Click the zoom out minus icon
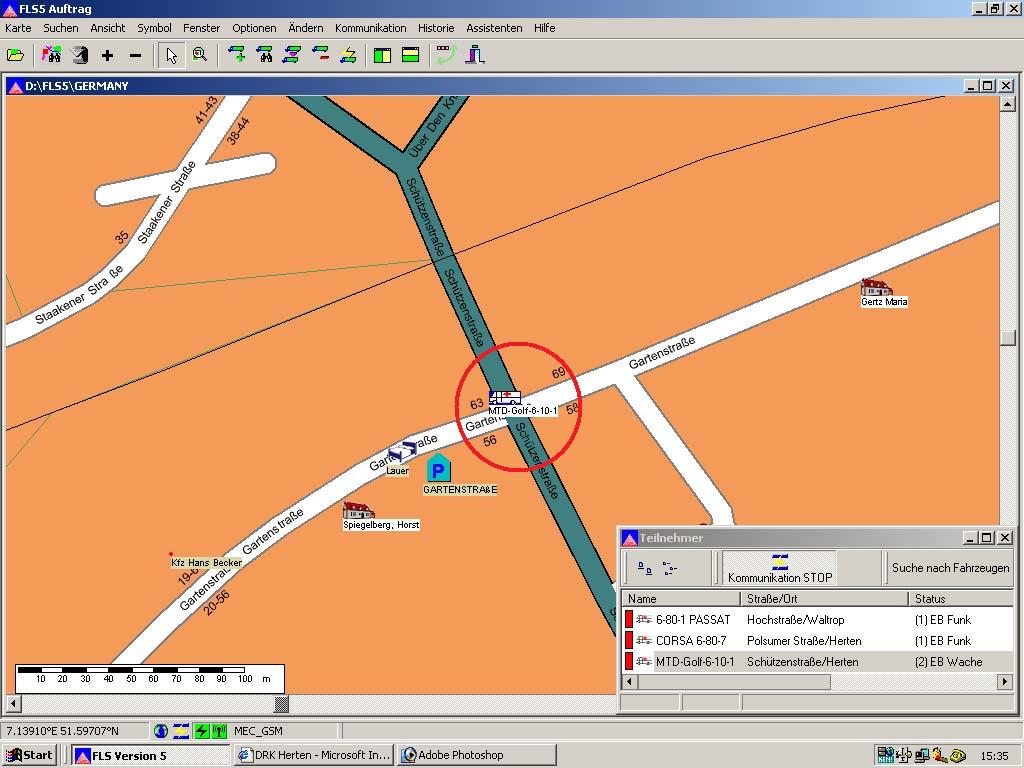 point(135,55)
